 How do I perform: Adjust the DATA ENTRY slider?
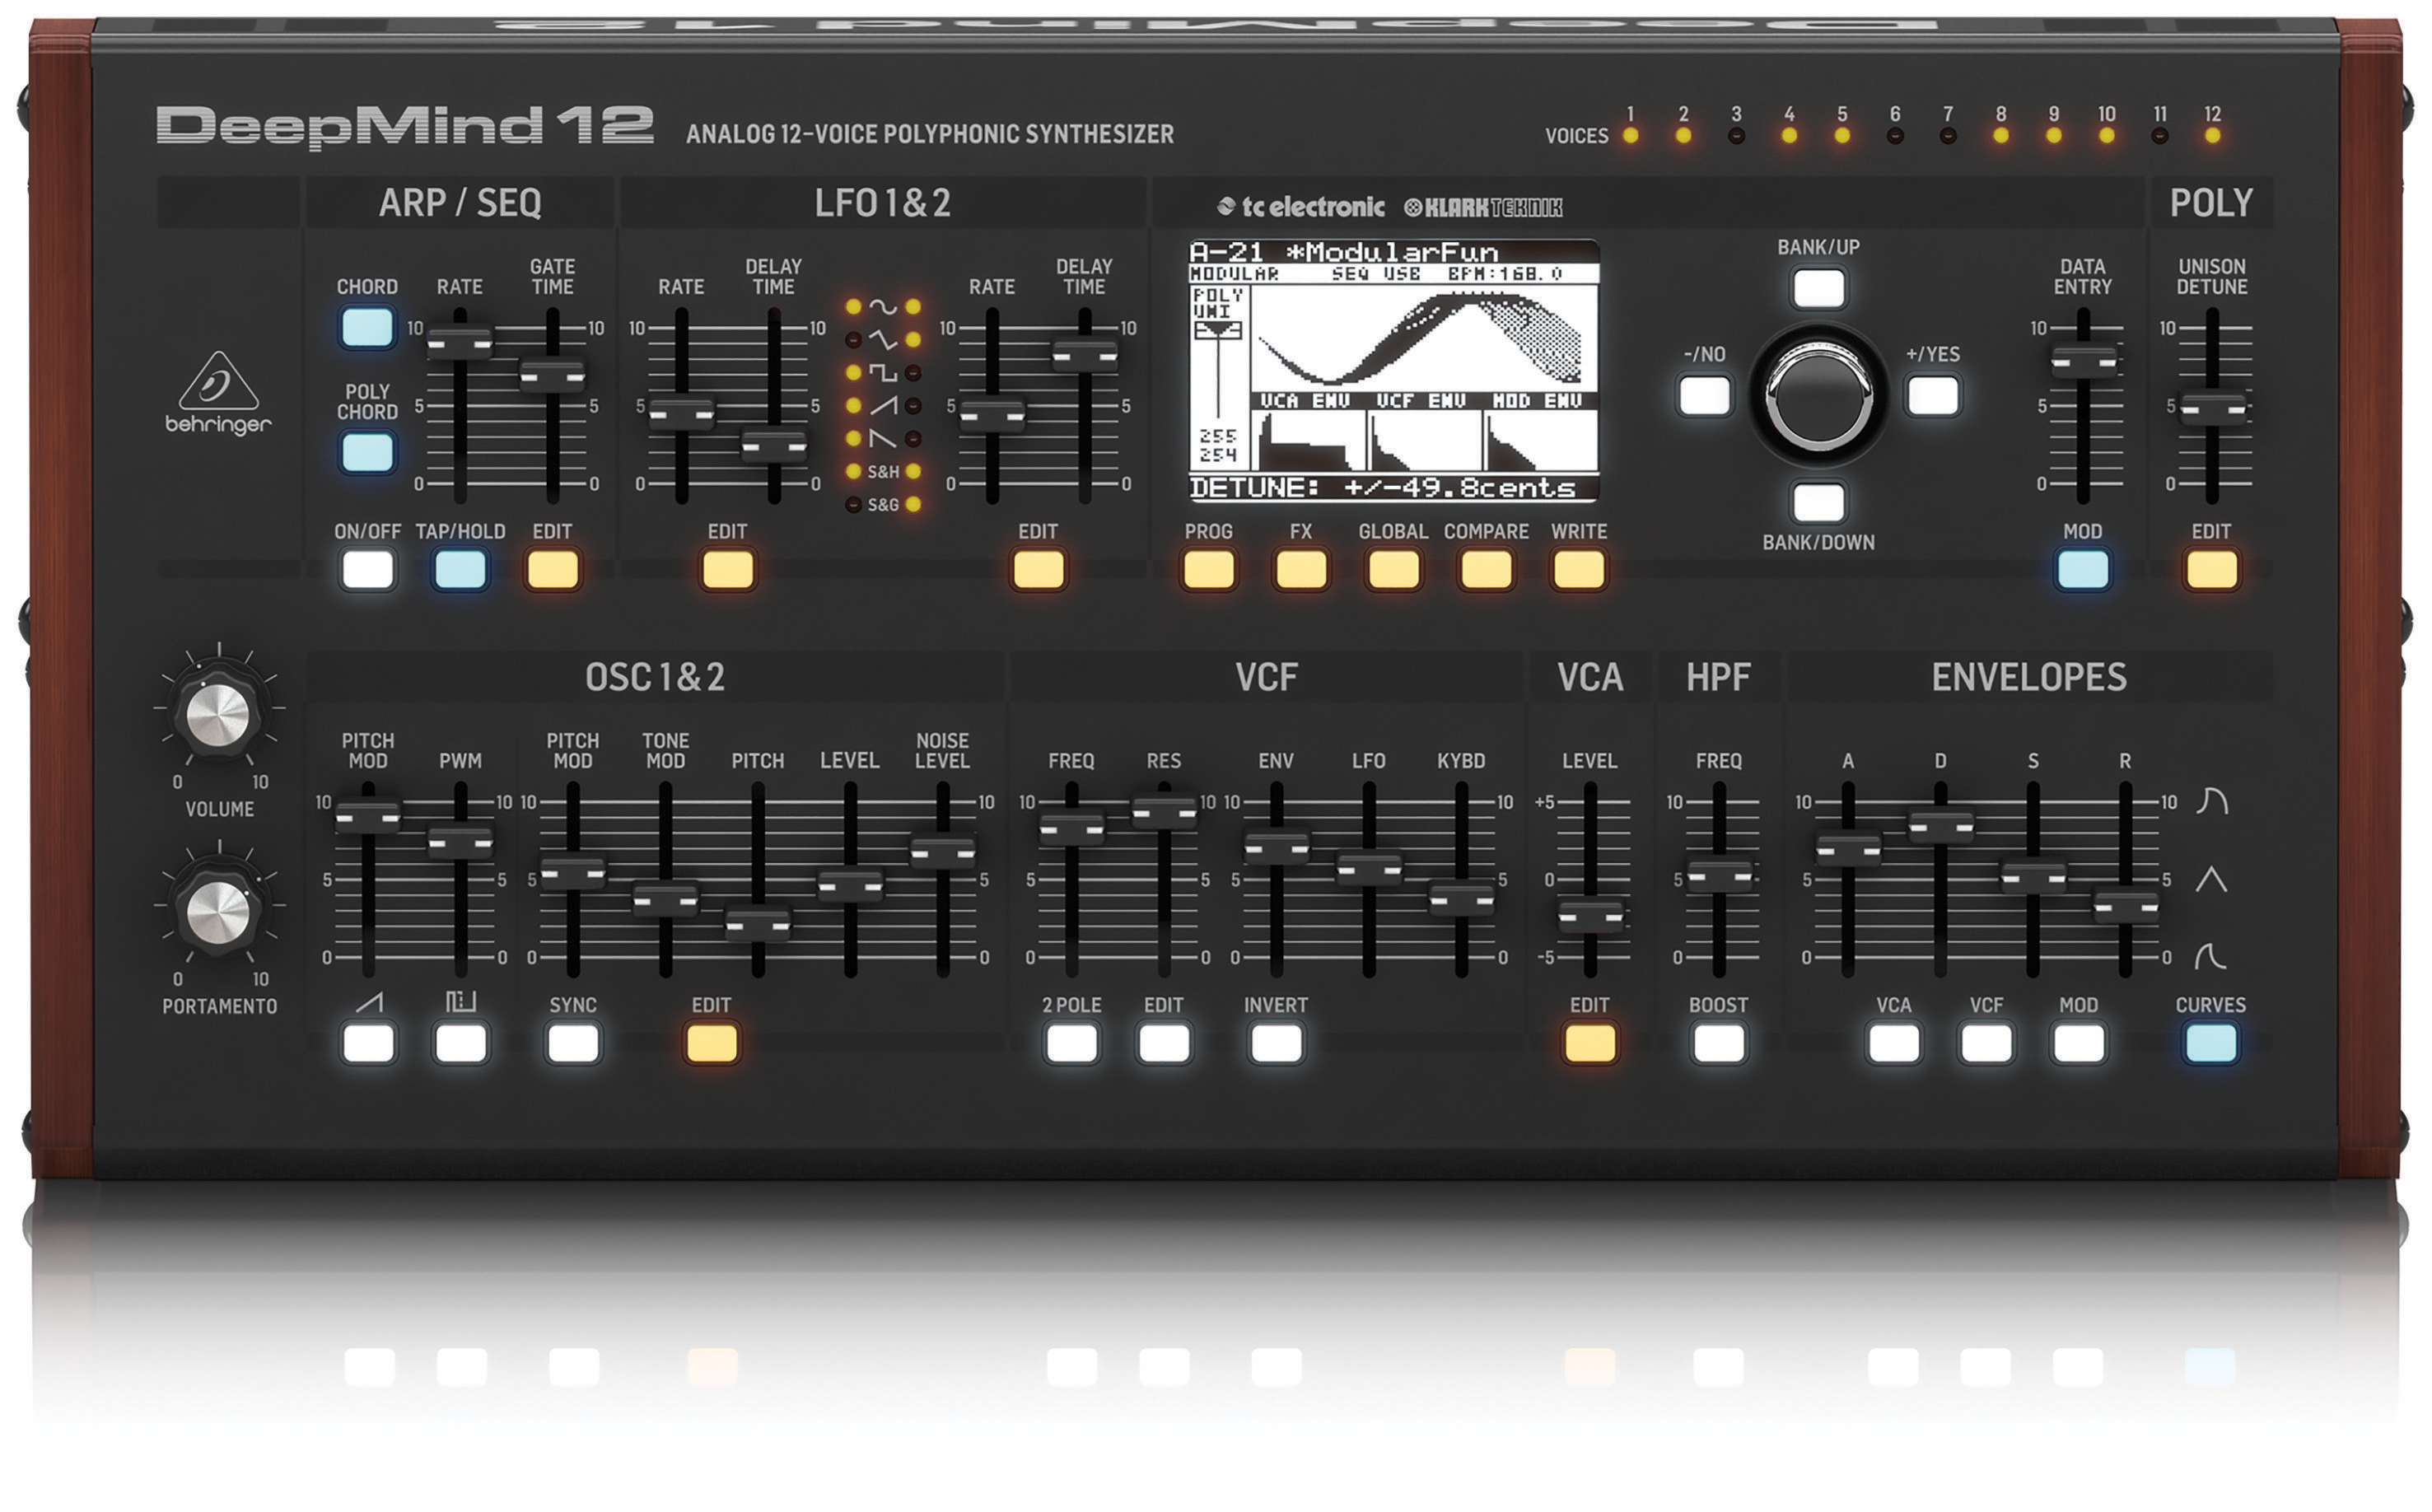[2083, 361]
